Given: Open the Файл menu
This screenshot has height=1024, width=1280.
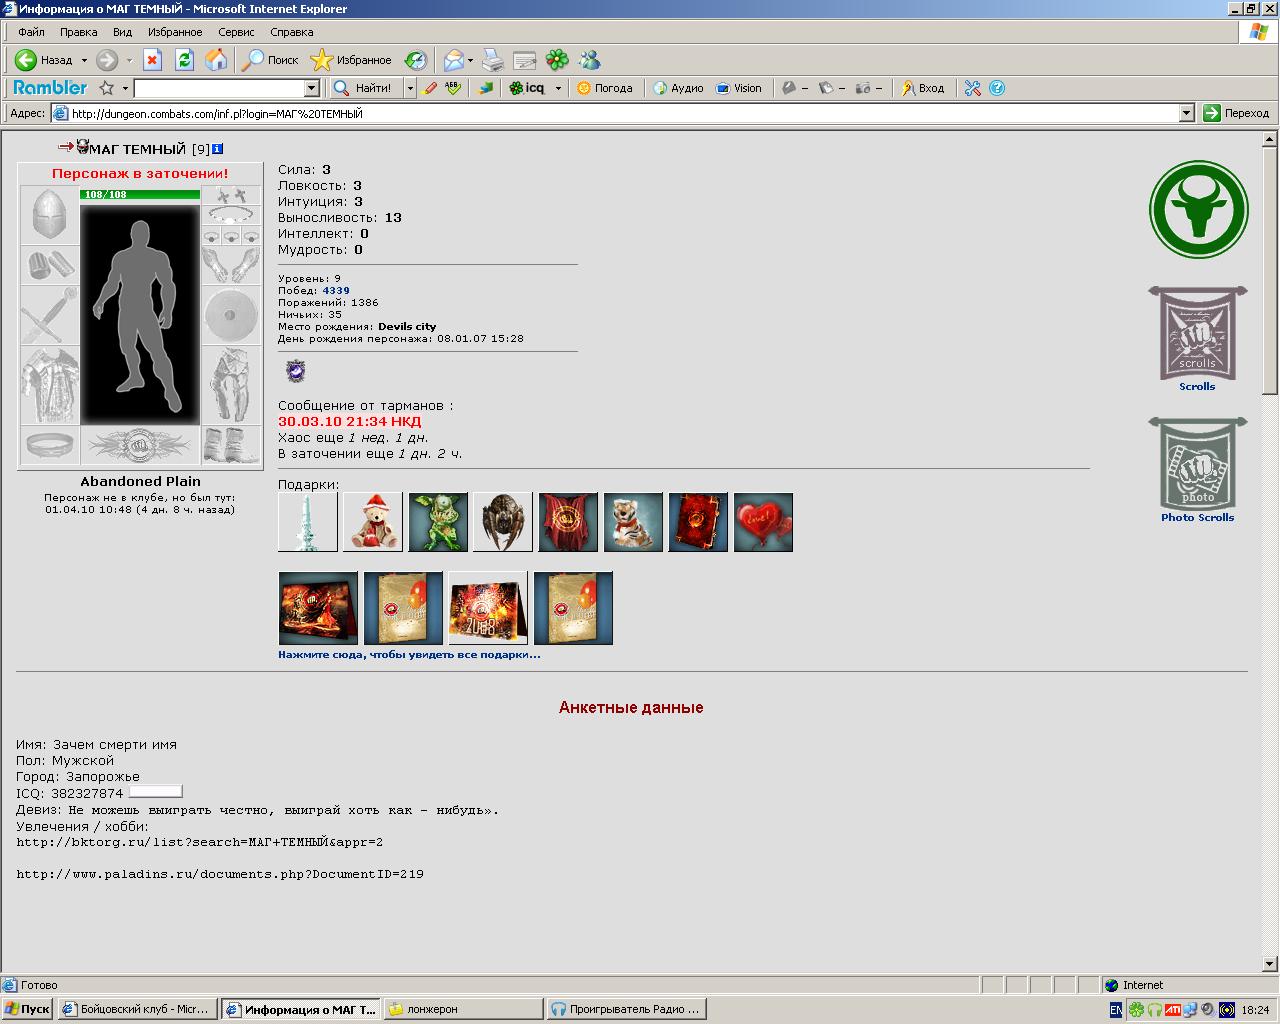Looking at the screenshot, I should [31, 32].
